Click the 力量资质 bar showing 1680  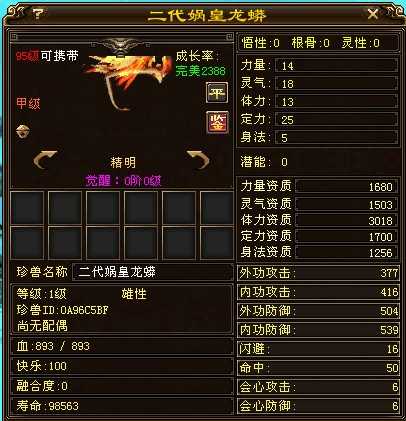tap(346, 186)
